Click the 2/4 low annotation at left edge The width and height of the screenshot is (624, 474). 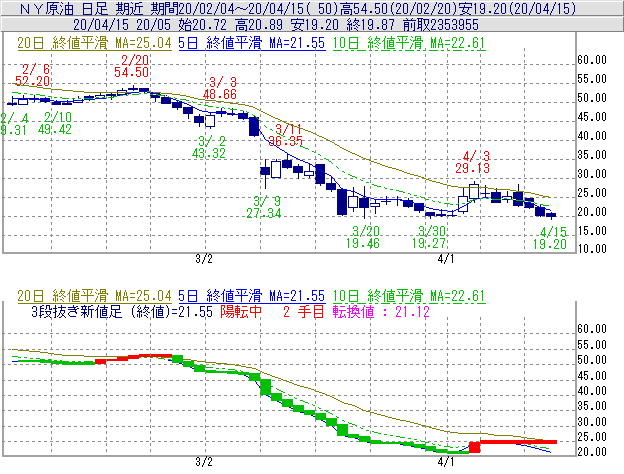14,124
